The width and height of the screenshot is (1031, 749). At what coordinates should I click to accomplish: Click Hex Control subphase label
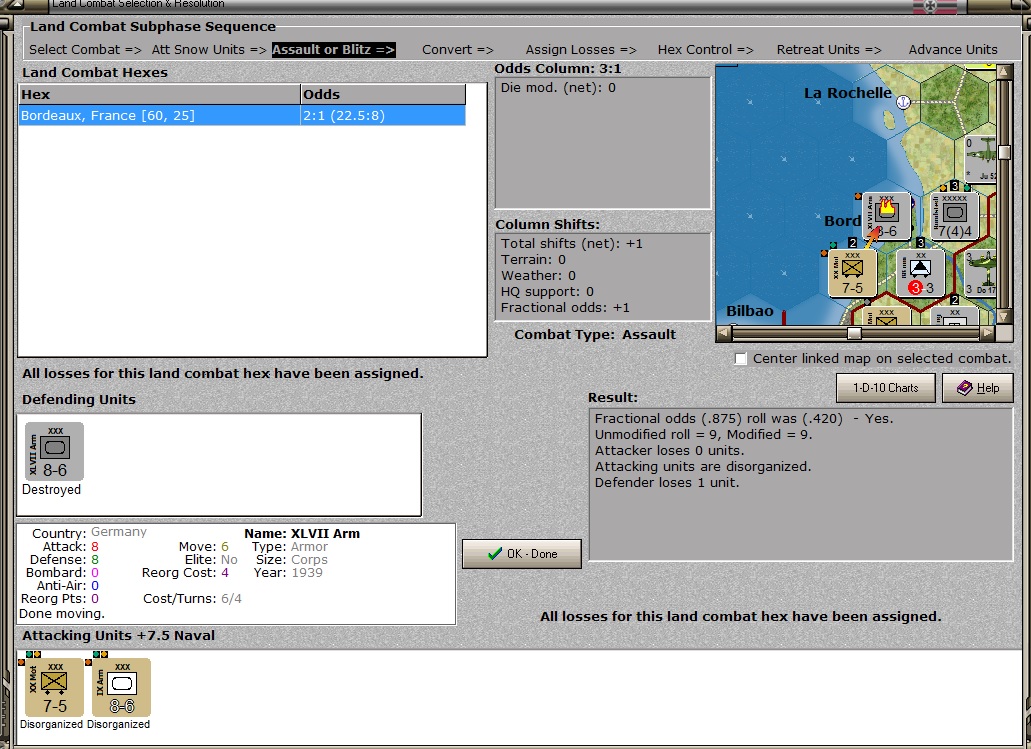706,50
